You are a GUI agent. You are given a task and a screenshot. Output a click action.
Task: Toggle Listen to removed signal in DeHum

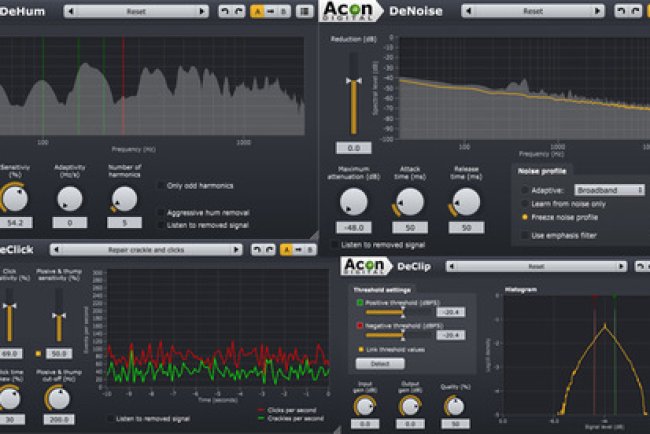[x=160, y=225]
